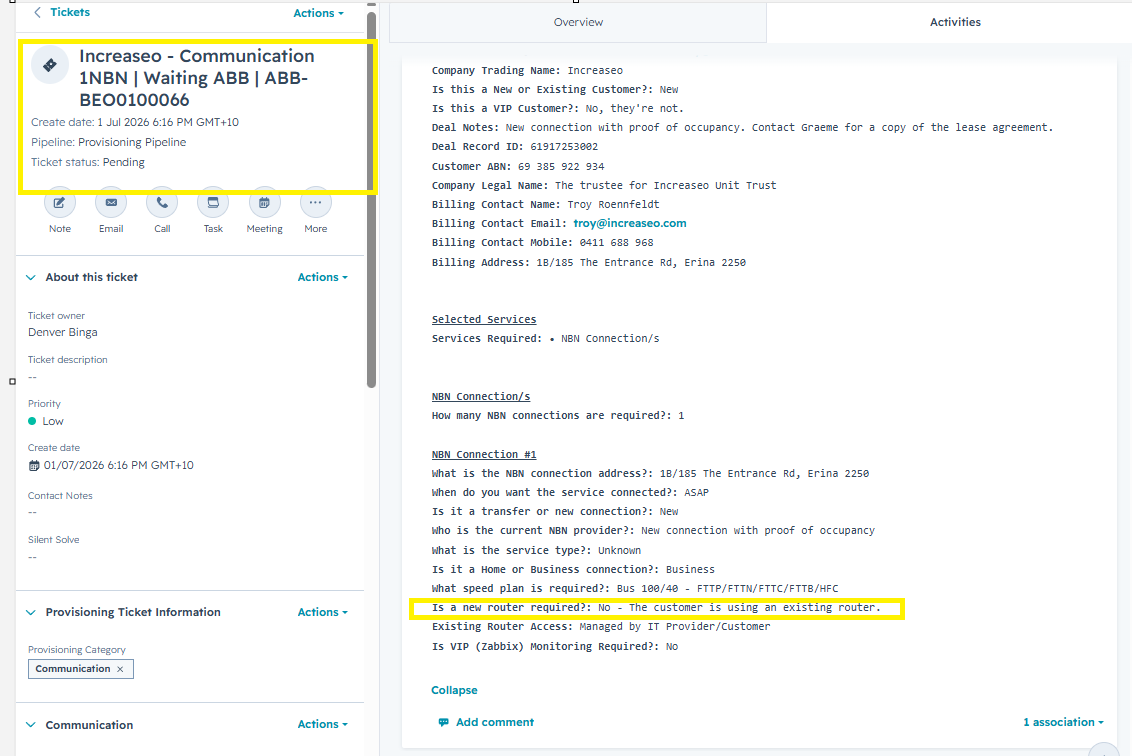The height and width of the screenshot is (756, 1132).
Task: Click the ticket avatar icon beside title
Action: [x=50, y=65]
